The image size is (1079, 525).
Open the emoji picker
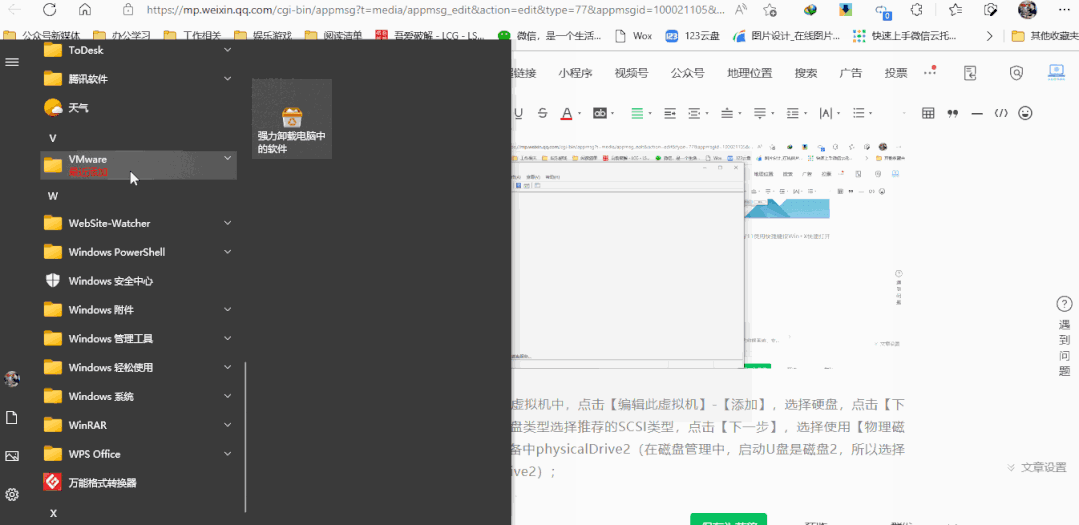(x=1025, y=112)
